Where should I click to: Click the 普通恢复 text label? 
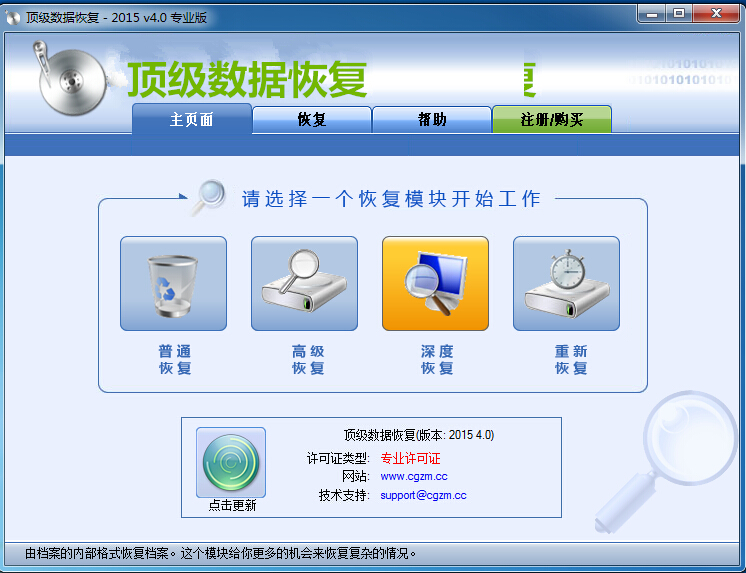point(175,360)
